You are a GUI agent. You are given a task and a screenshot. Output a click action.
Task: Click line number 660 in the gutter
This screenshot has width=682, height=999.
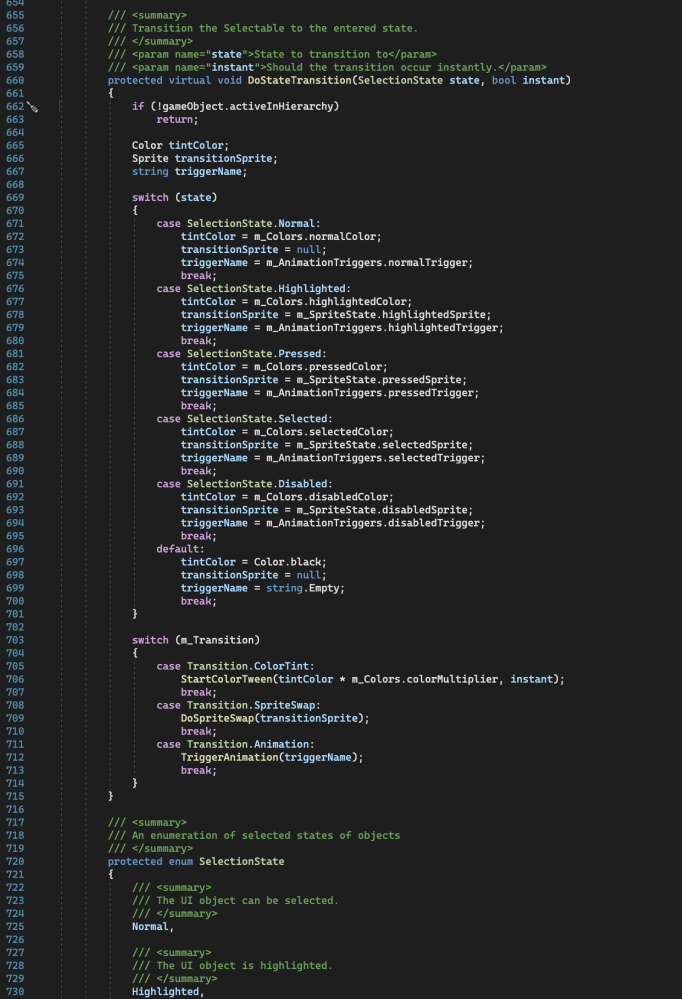15,80
